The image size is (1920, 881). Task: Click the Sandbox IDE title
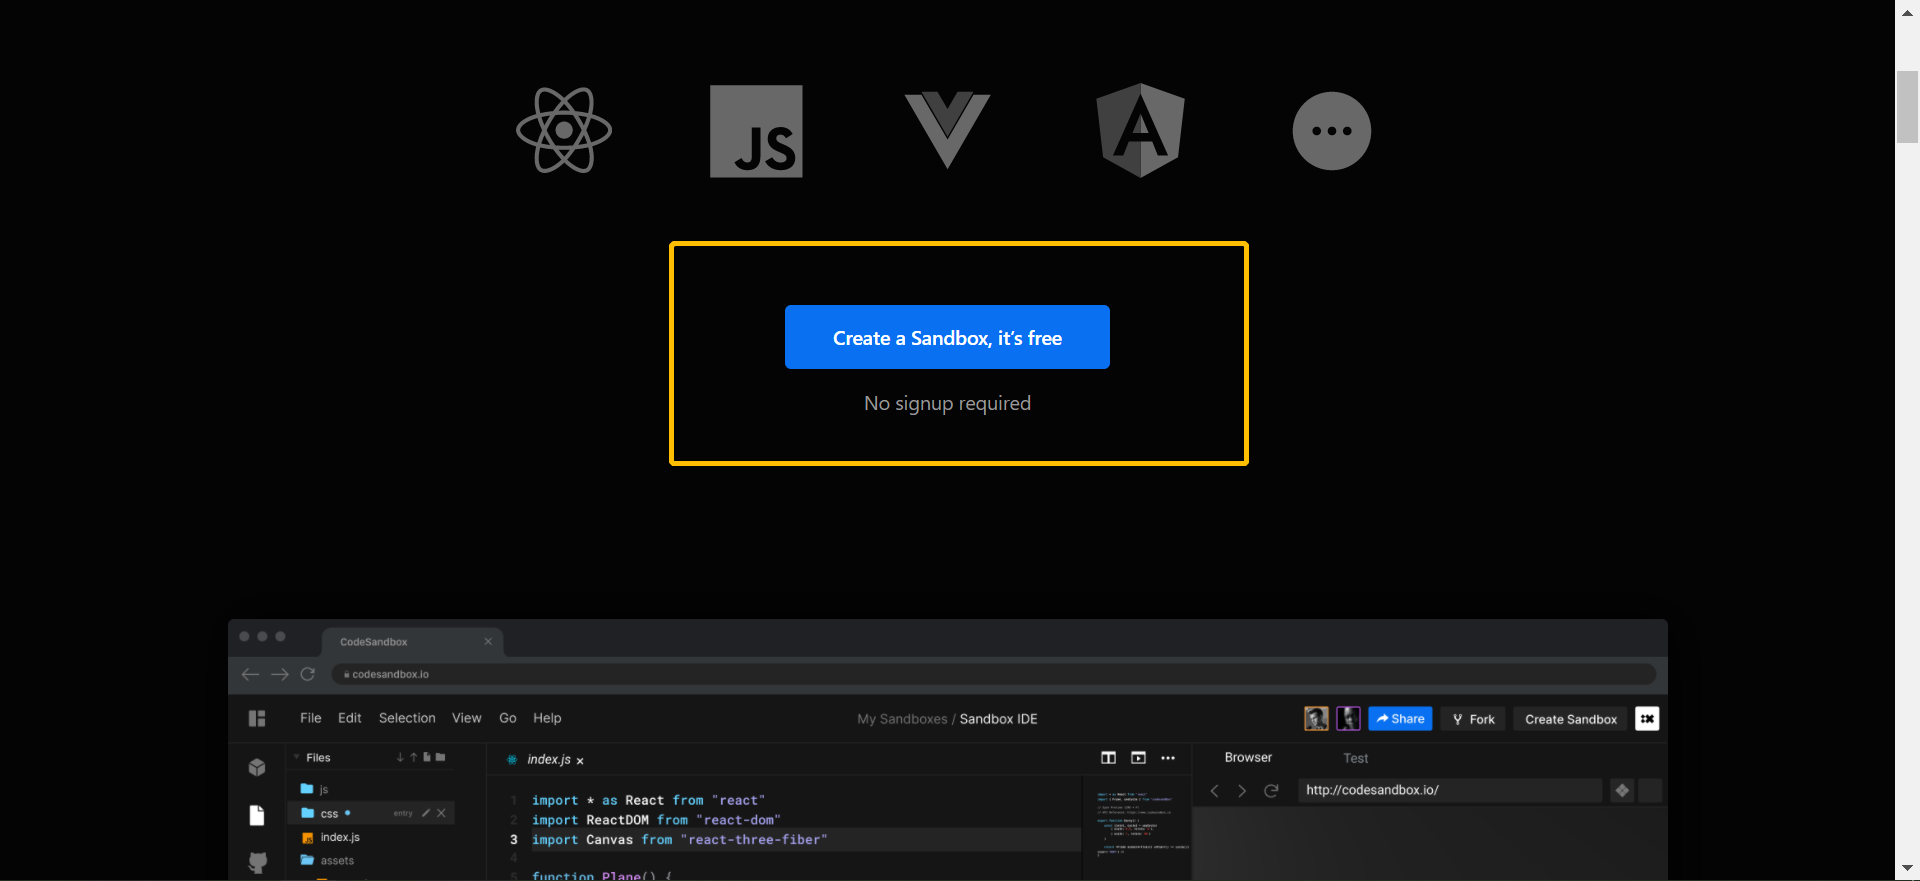(x=999, y=719)
